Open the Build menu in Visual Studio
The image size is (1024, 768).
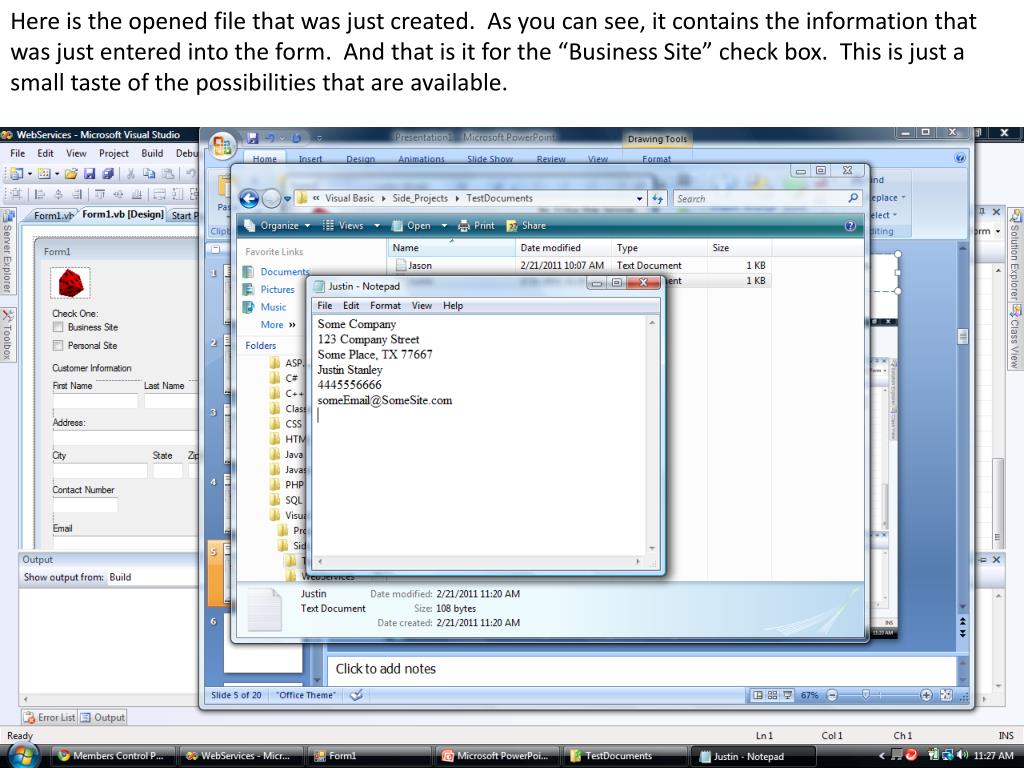(x=152, y=153)
